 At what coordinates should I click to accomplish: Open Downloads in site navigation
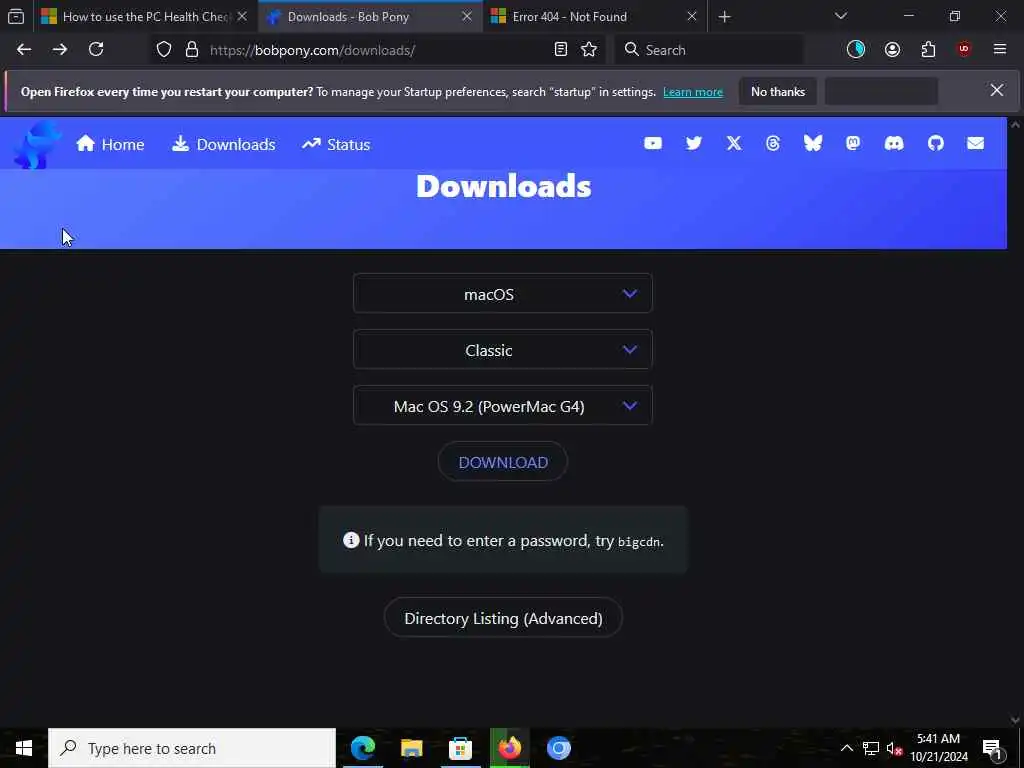223,144
